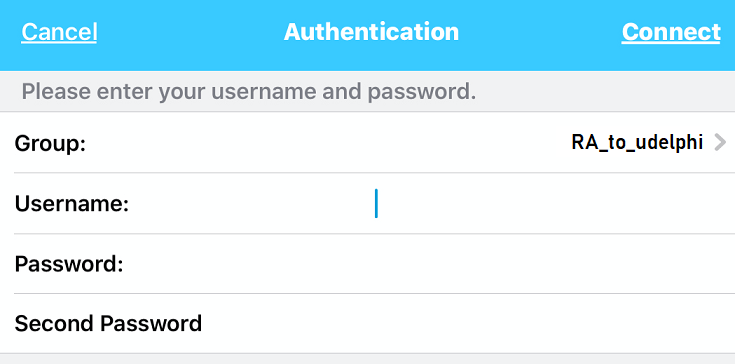
Task: Click the Password: label
Action: click(69, 264)
